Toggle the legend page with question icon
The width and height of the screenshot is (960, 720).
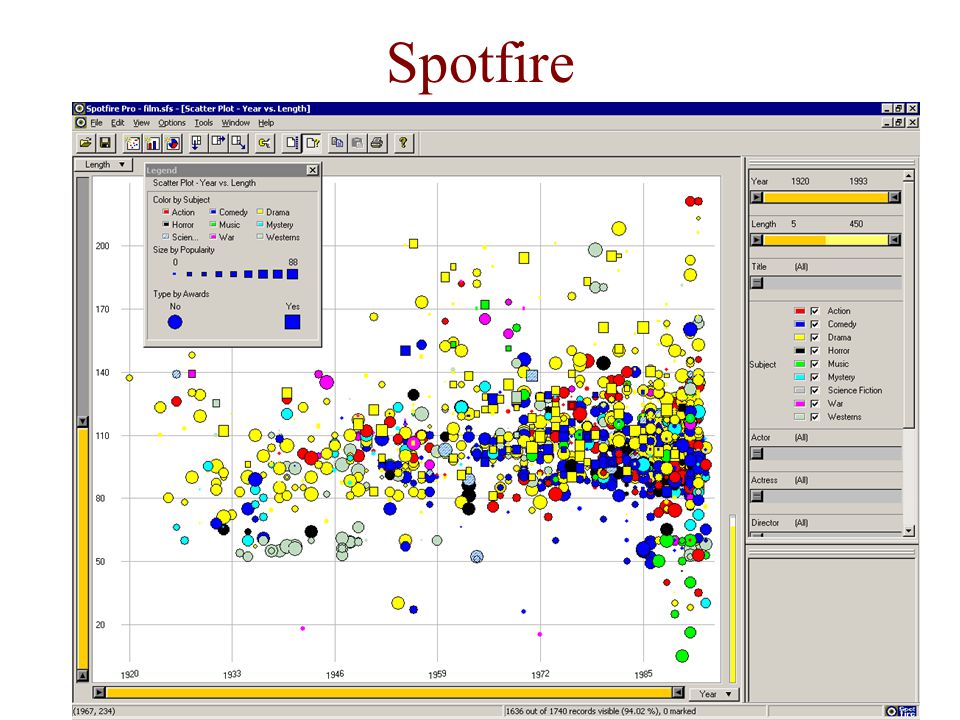pos(313,143)
